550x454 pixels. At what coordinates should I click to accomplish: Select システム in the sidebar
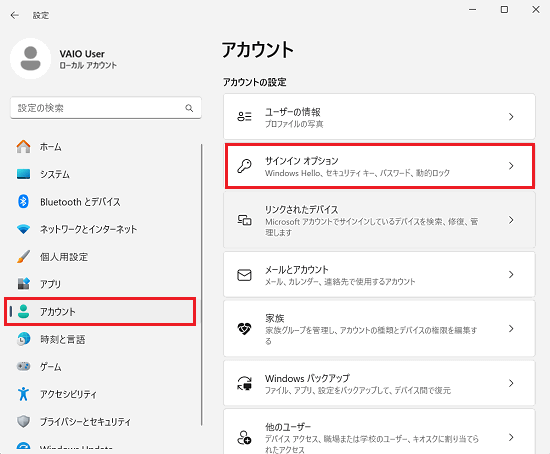coord(102,174)
